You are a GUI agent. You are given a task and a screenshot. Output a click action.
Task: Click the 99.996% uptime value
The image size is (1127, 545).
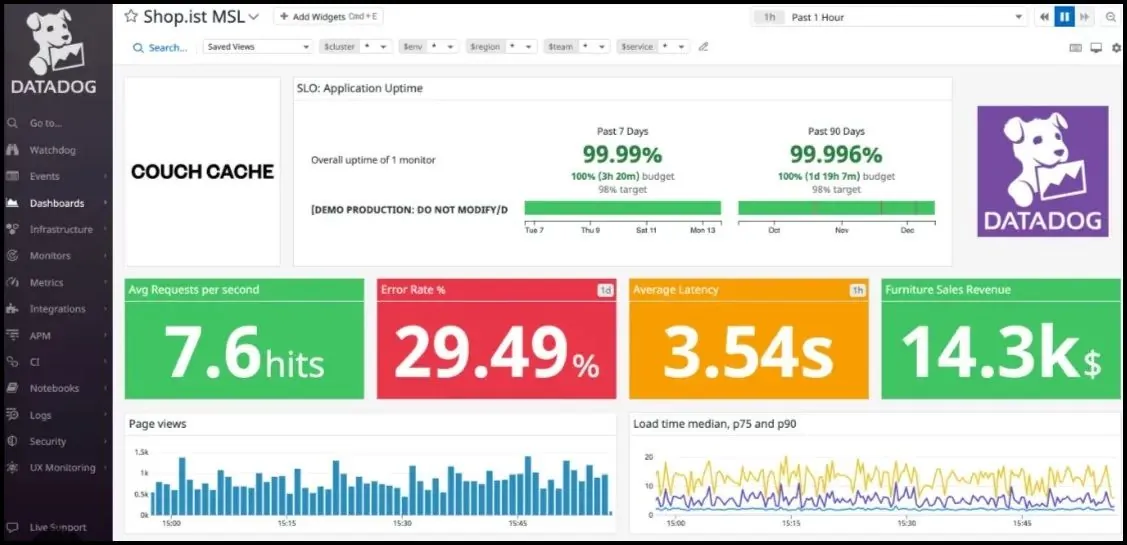pos(836,155)
